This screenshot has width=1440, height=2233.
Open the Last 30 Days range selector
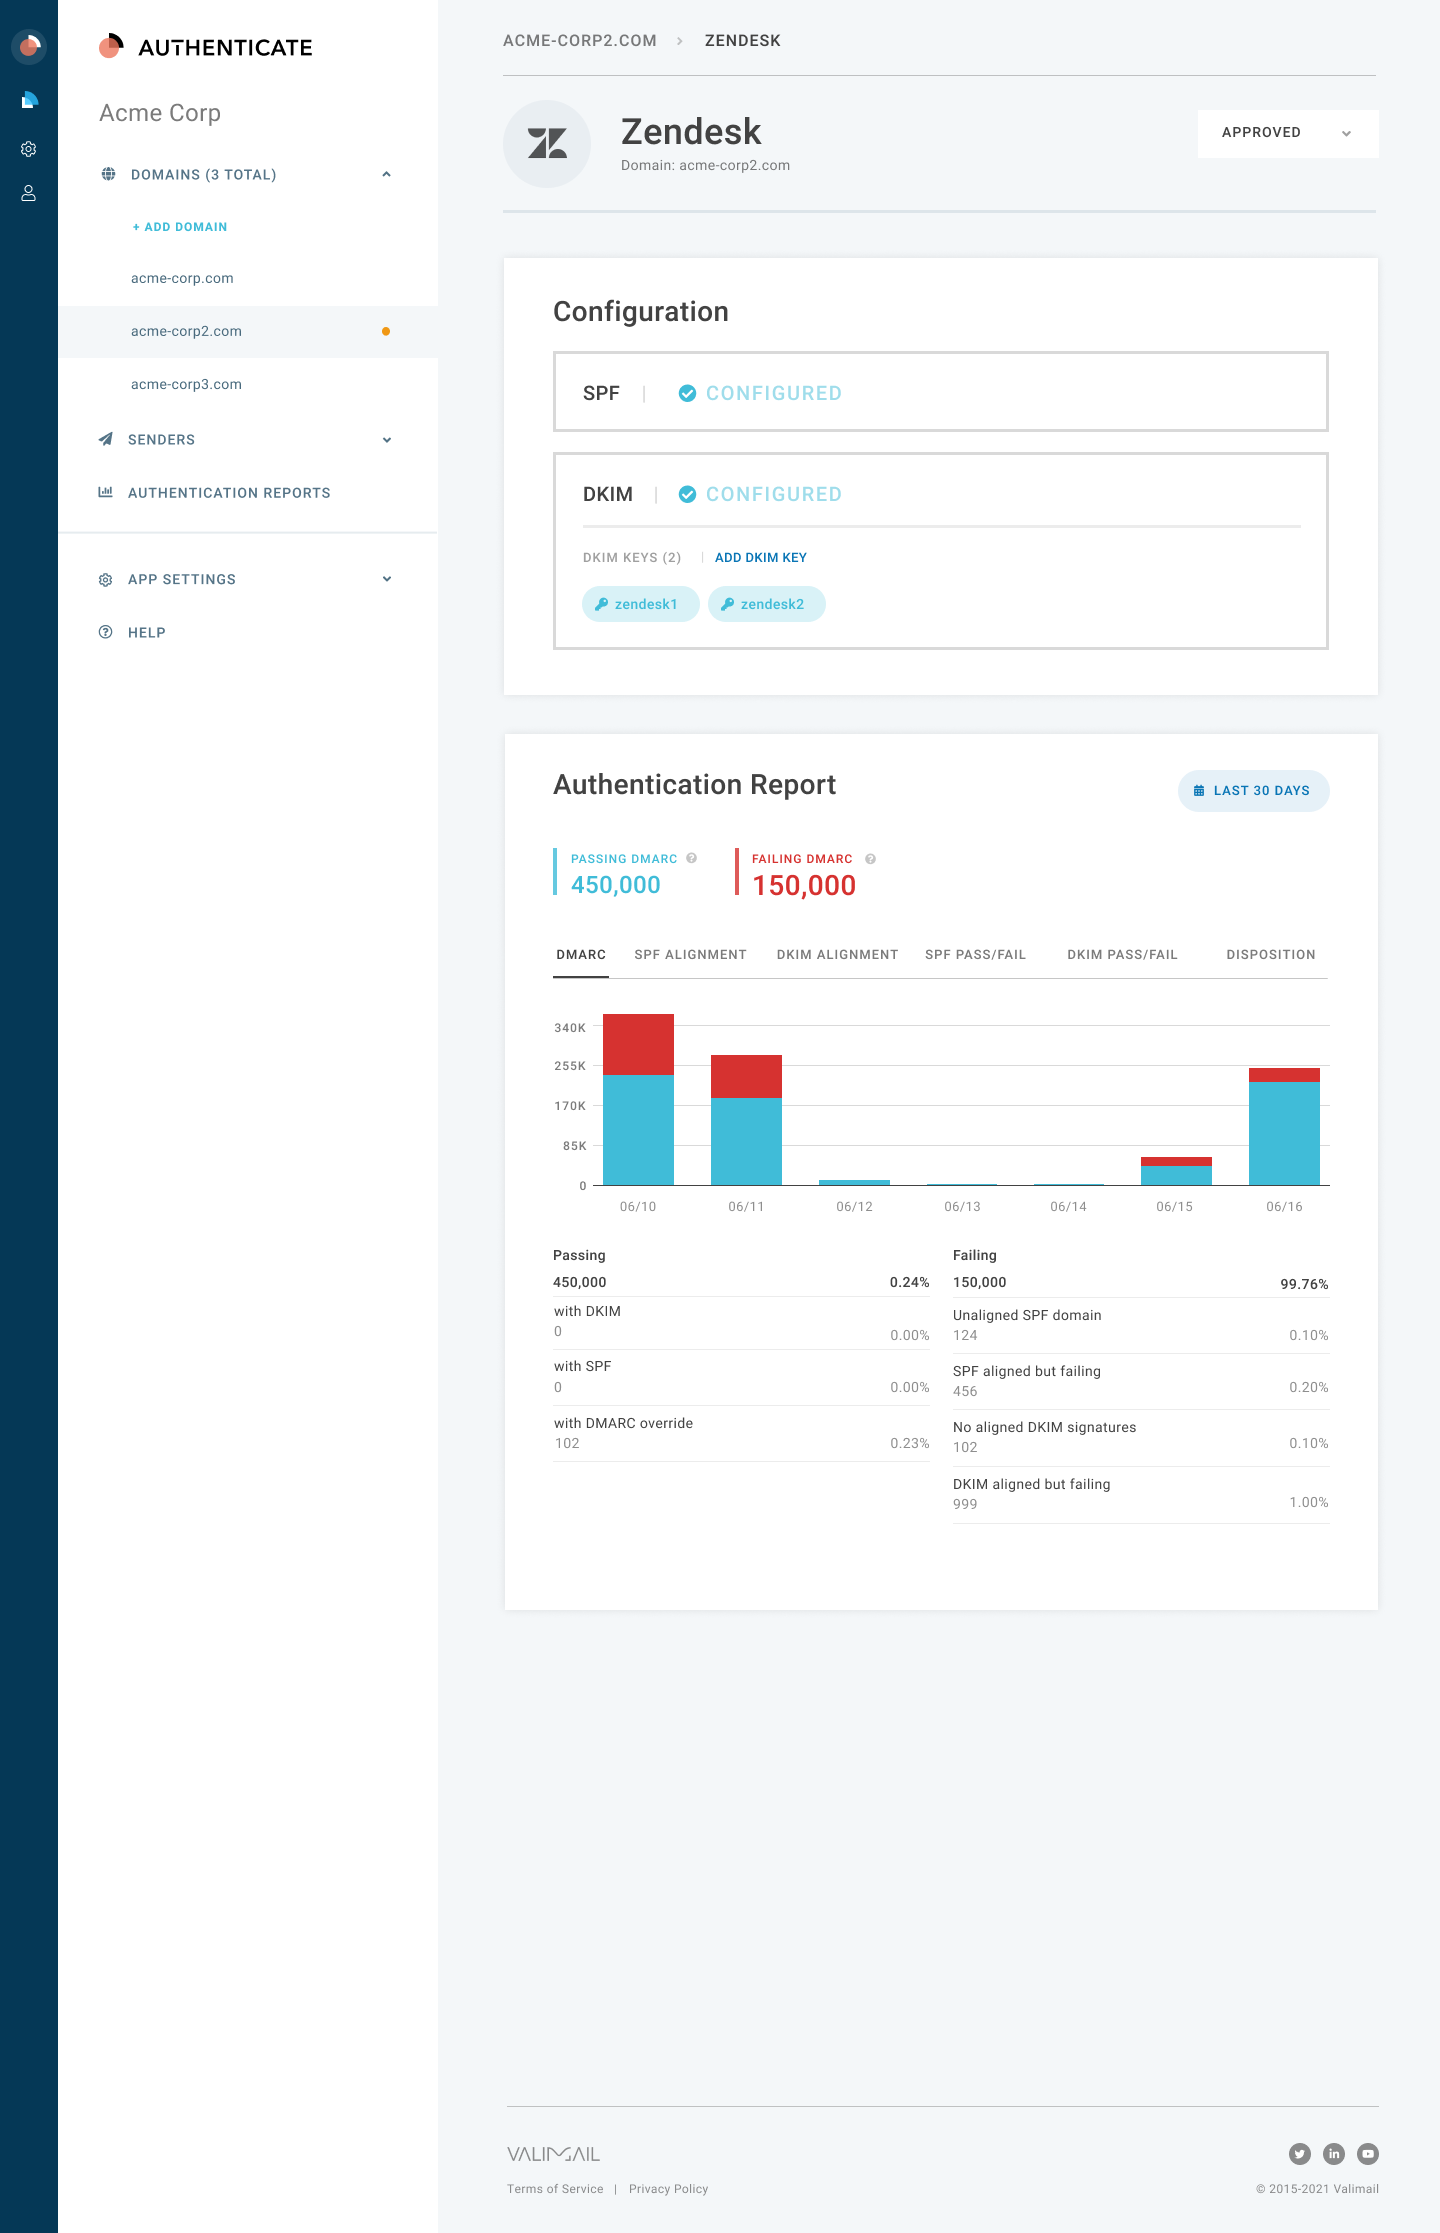click(x=1253, y=791)
